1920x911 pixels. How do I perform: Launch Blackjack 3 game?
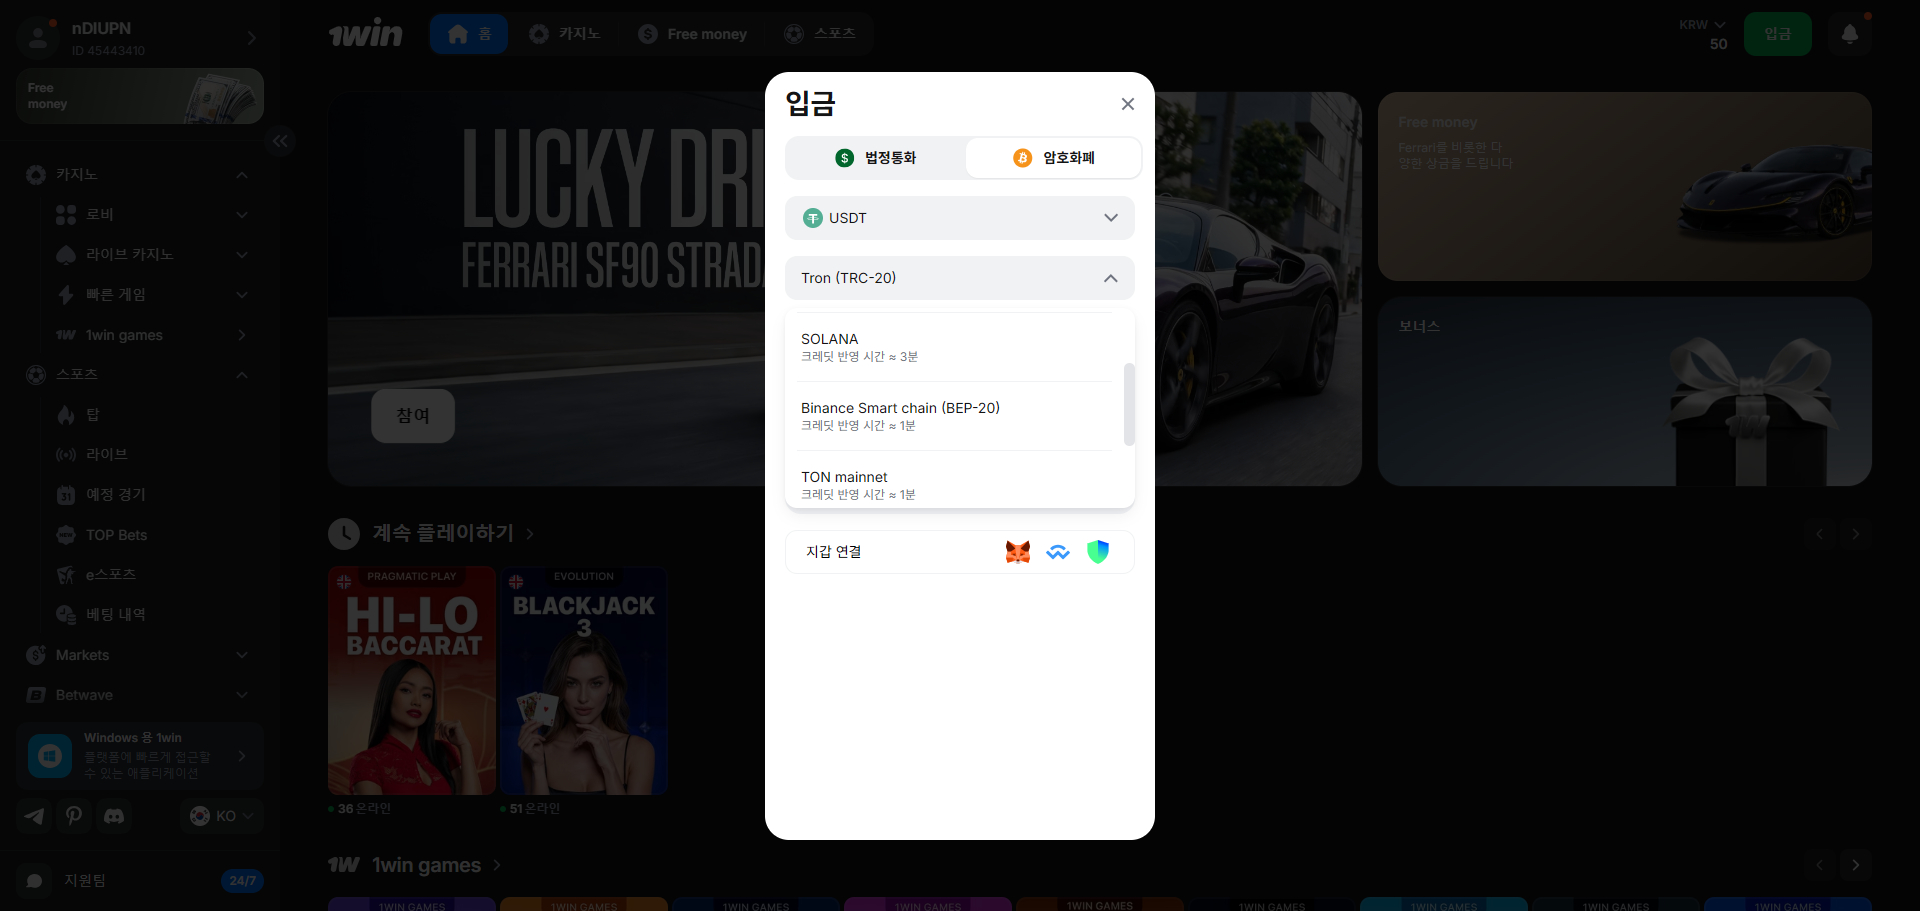click(x=584, y=681)
